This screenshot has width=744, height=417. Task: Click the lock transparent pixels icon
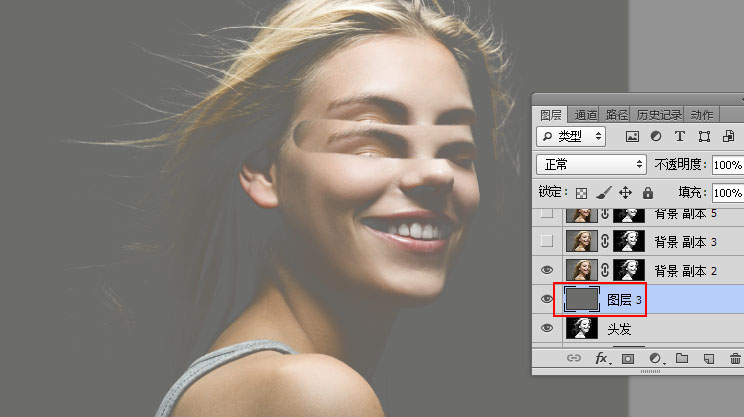[x=581, y=192]
